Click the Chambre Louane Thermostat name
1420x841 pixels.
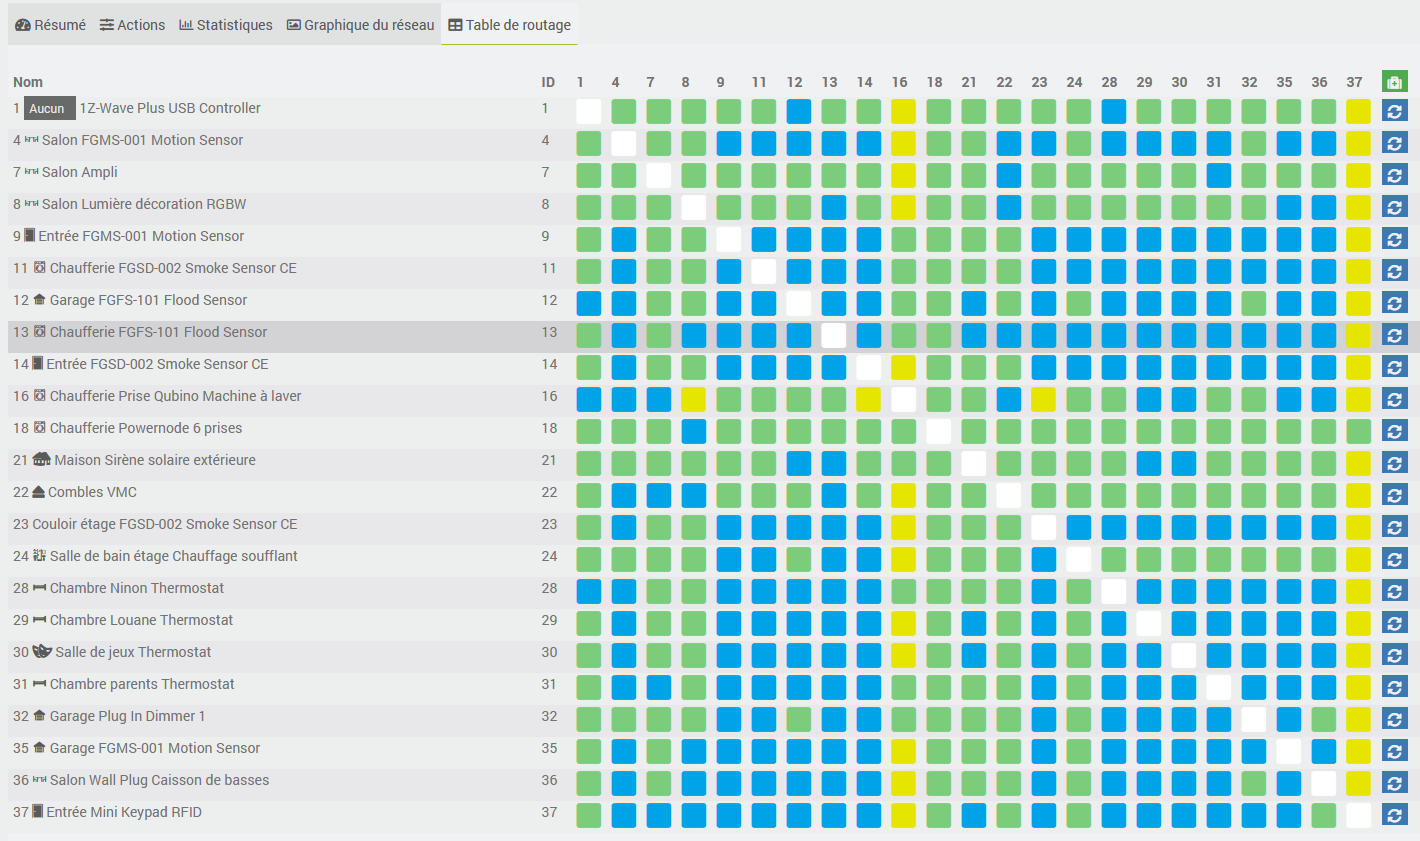click(141, 620)
